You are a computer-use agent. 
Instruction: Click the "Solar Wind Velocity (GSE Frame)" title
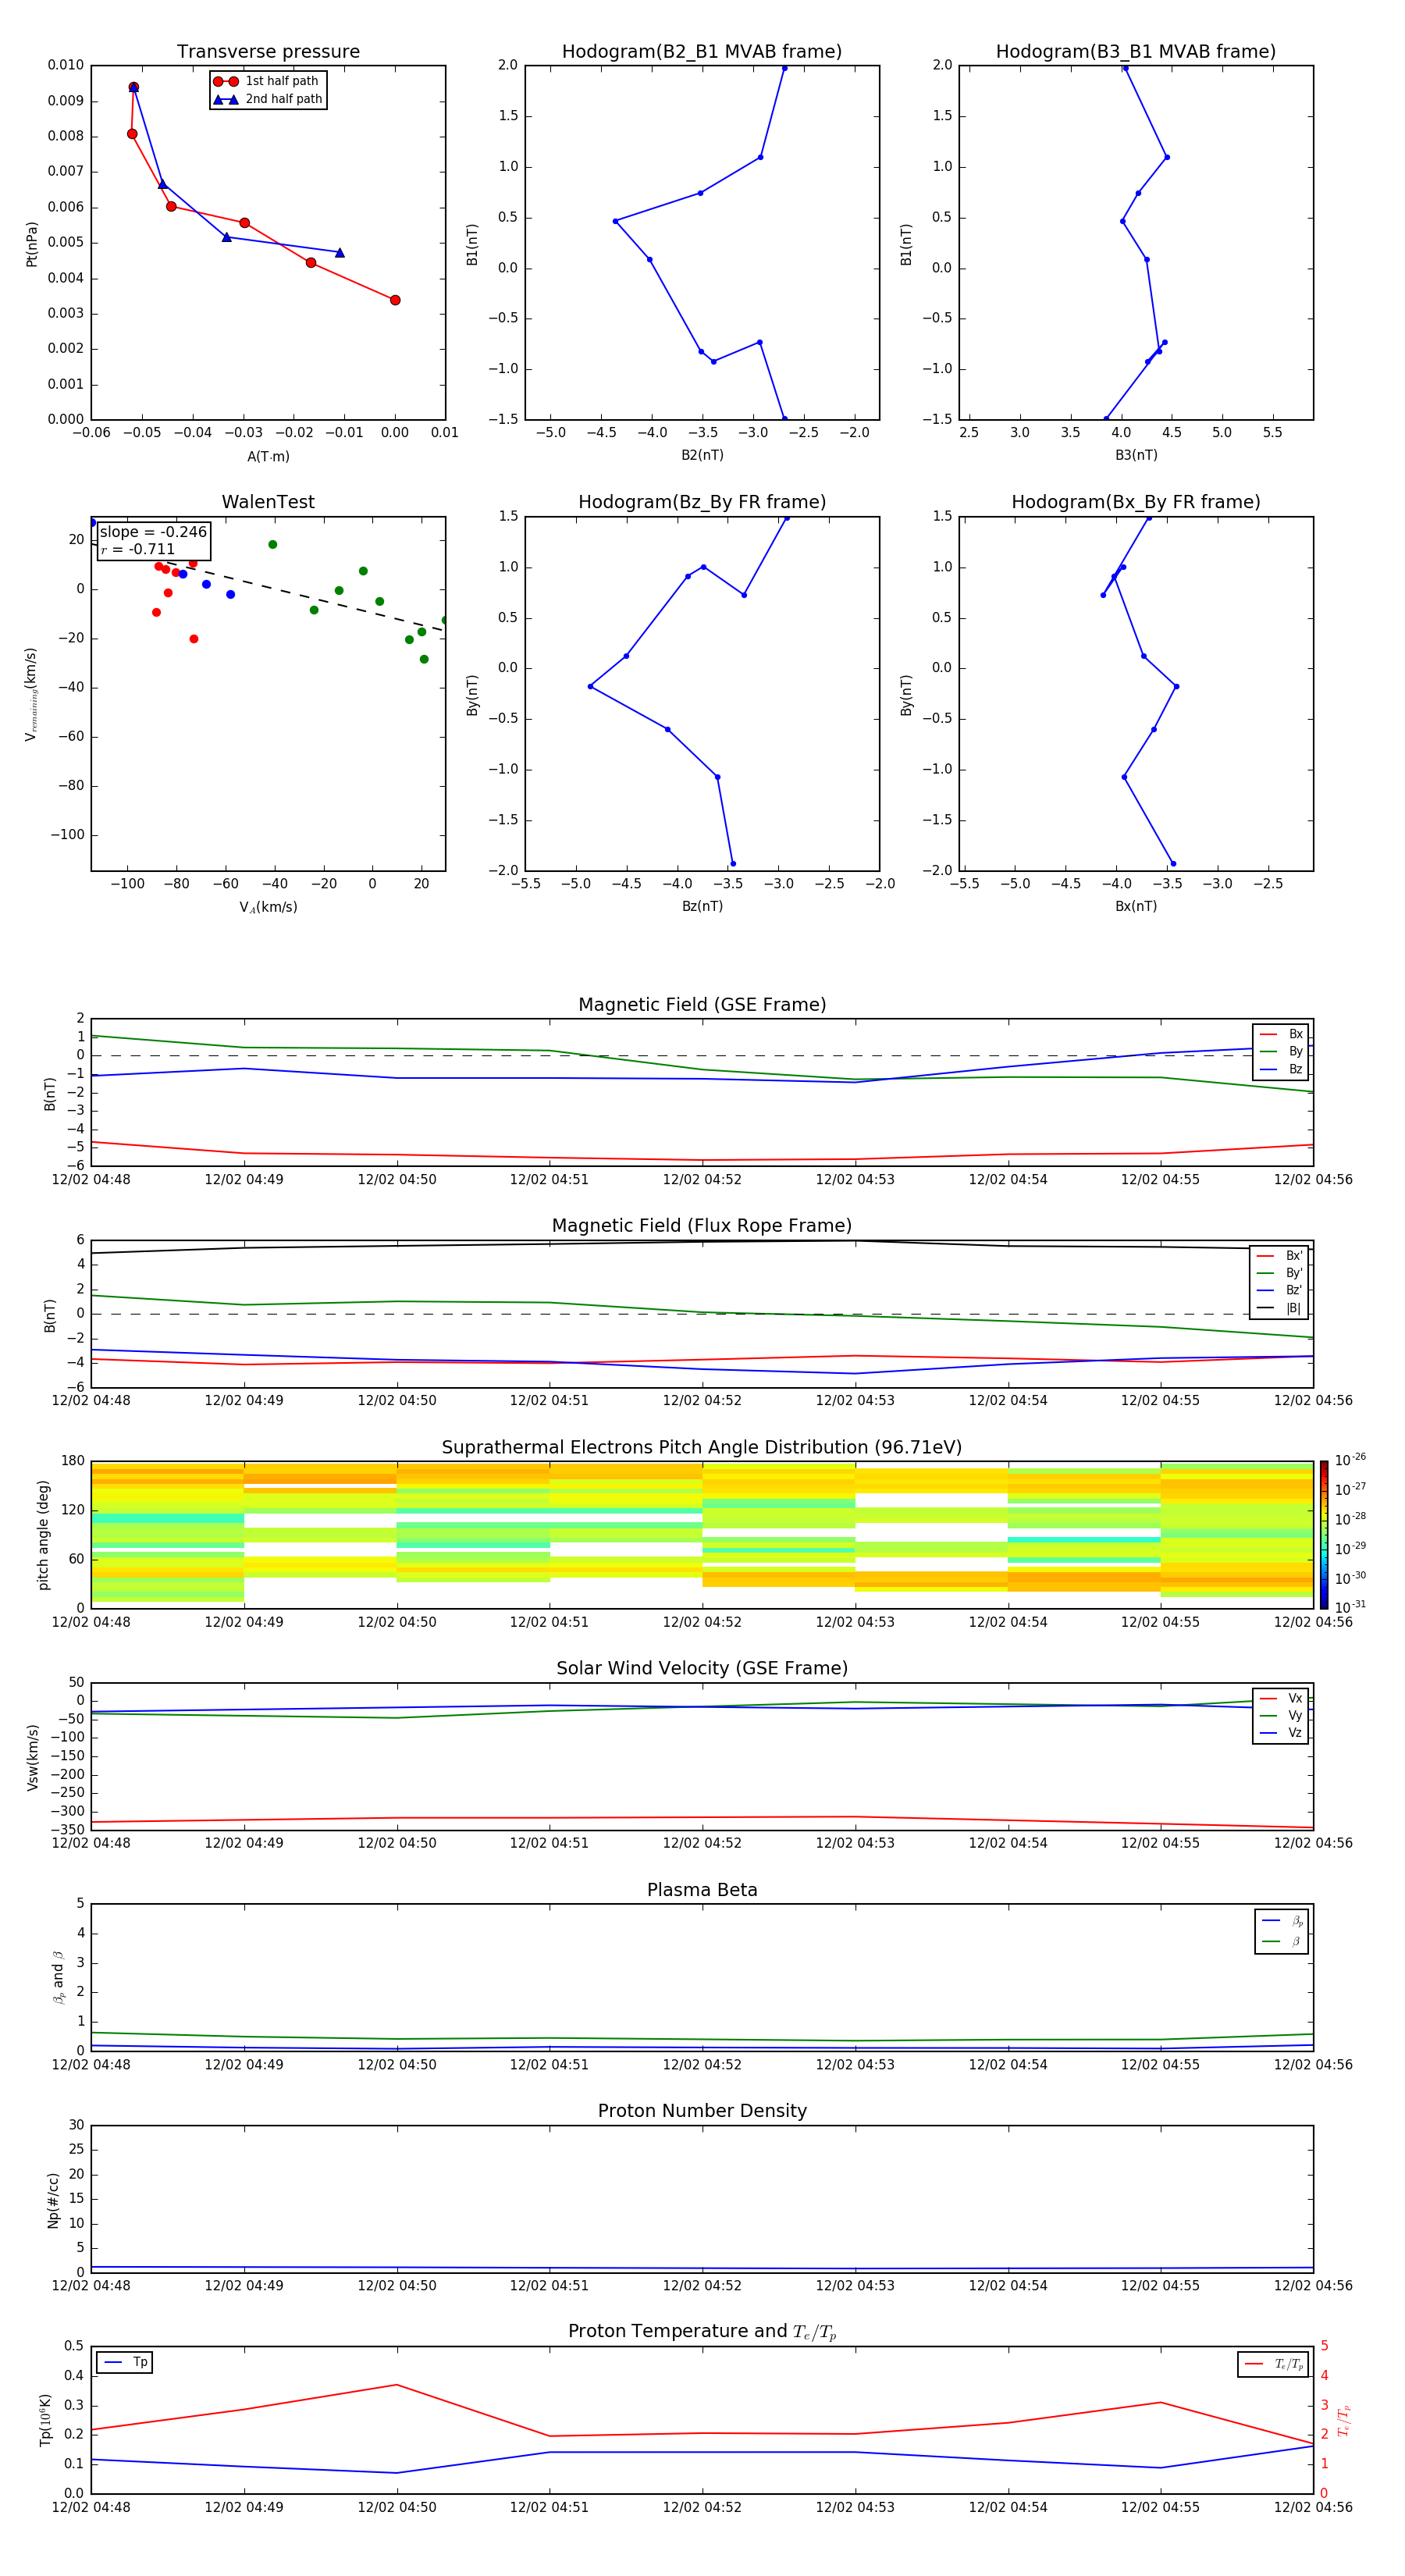pos(702,1669)
